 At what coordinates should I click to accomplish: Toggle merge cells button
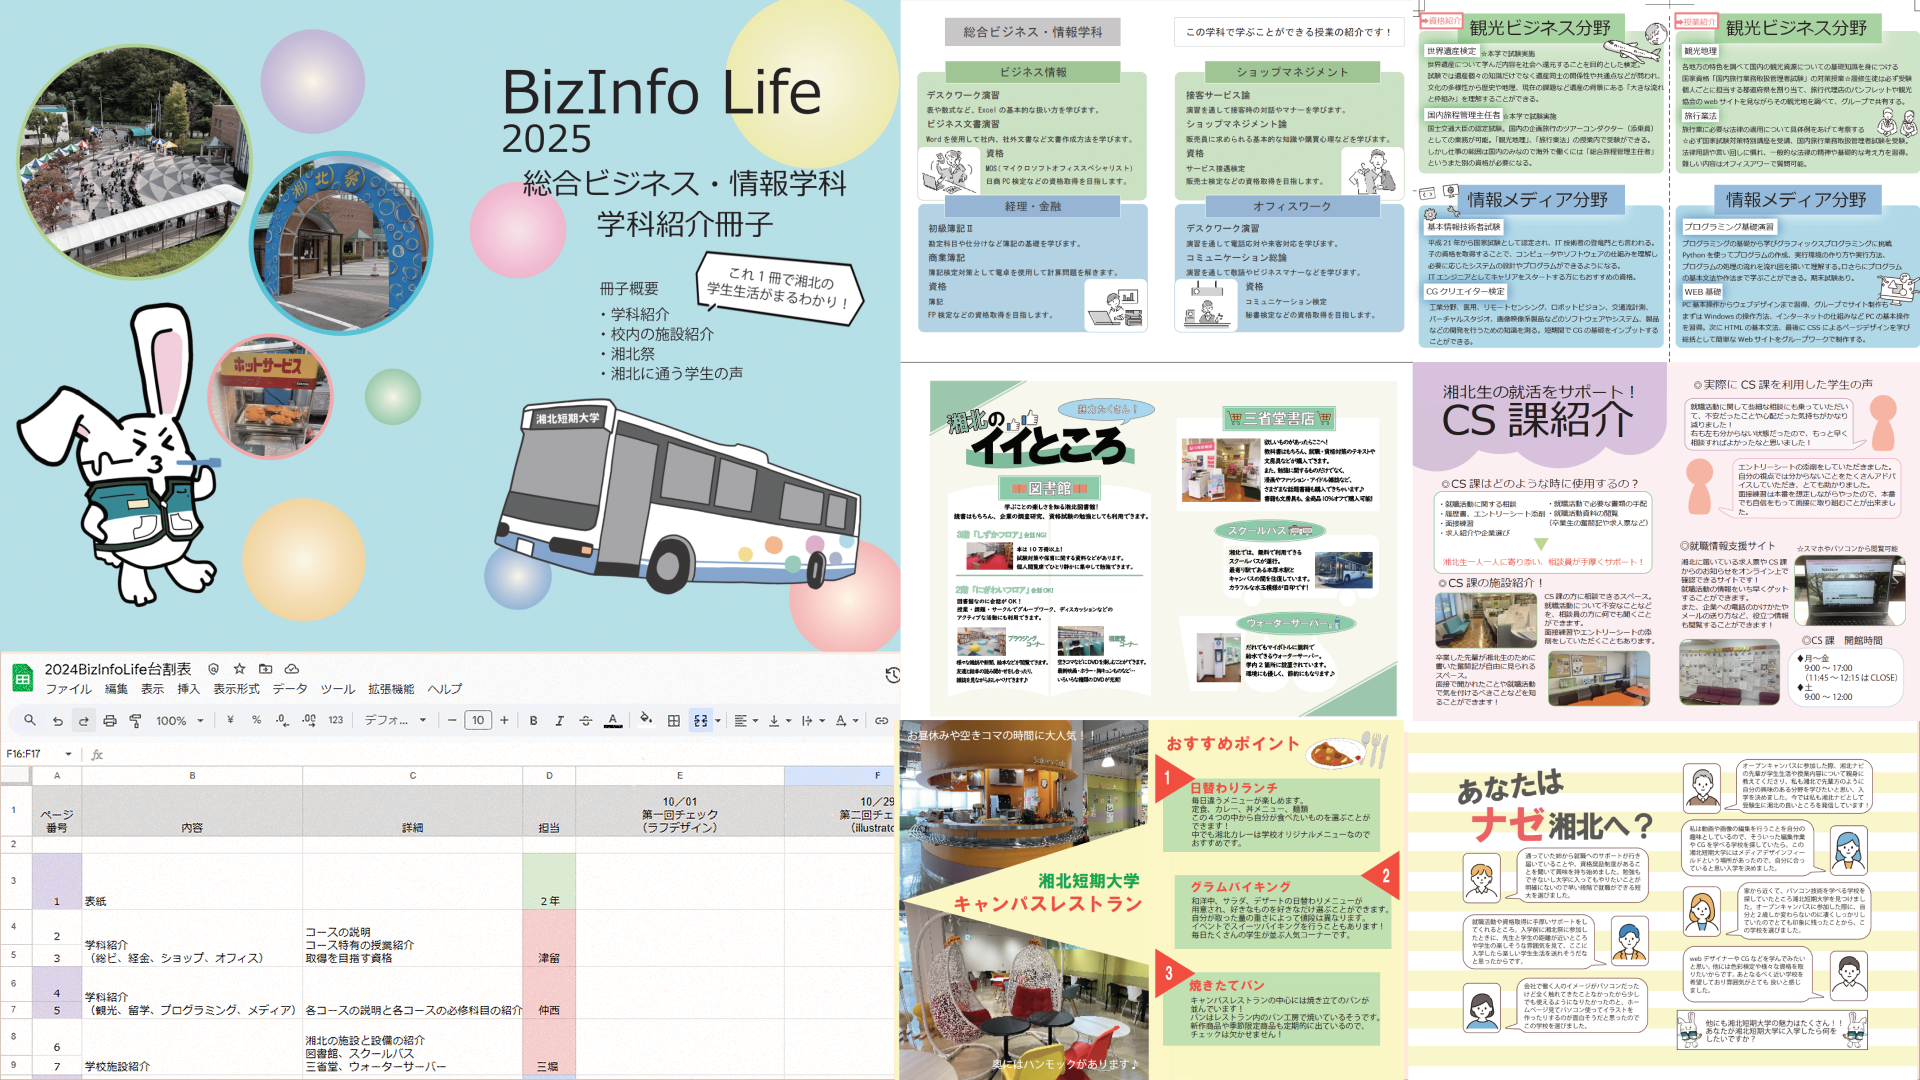pyautogui.click(x=701, y=720)
